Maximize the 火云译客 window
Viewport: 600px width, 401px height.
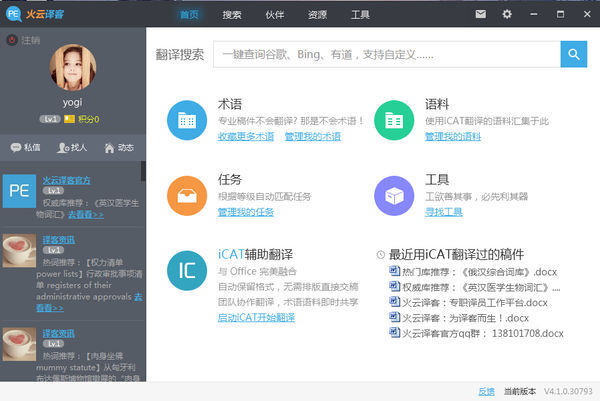point(560,14)
